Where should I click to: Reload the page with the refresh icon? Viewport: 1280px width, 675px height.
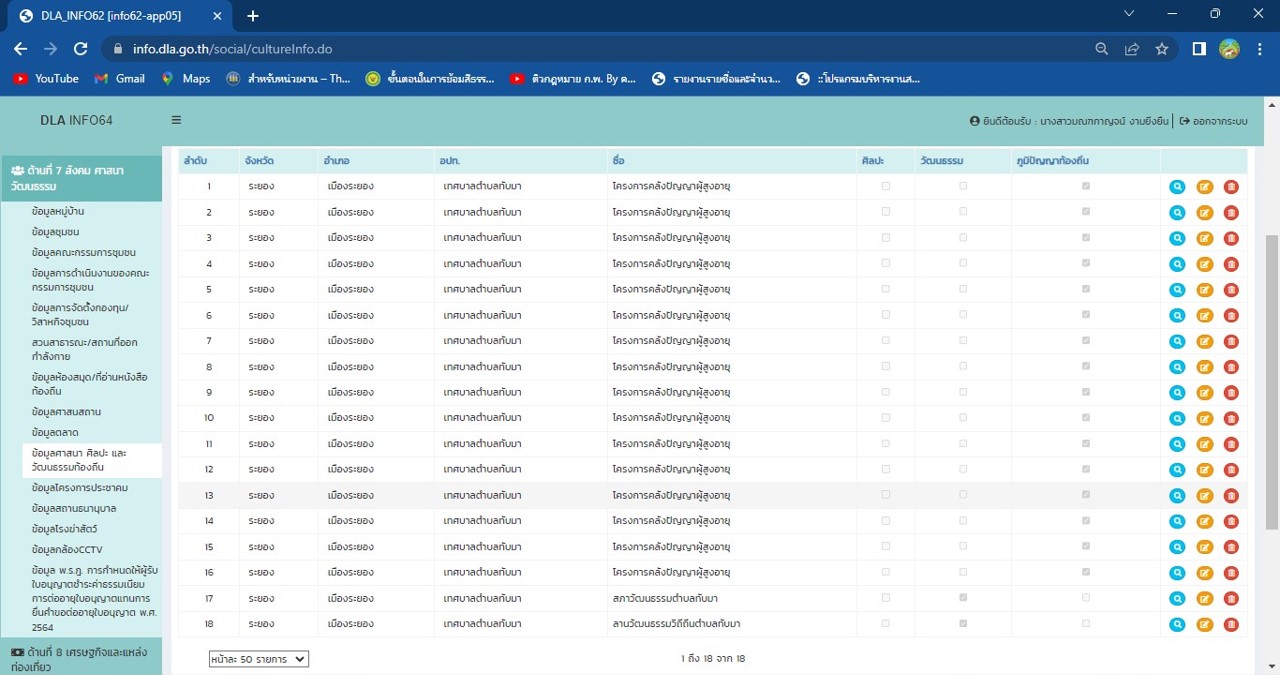tap(81, 48)
